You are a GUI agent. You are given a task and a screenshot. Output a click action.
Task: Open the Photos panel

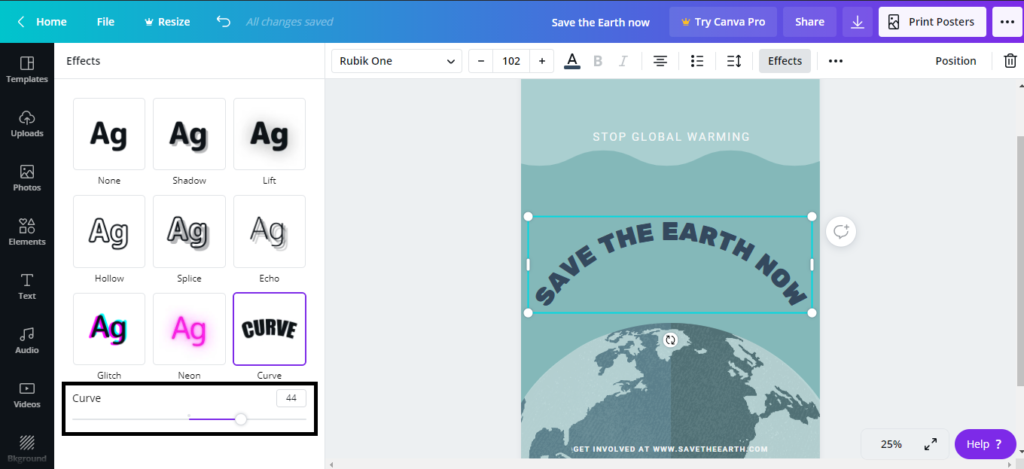coord(27,178)
